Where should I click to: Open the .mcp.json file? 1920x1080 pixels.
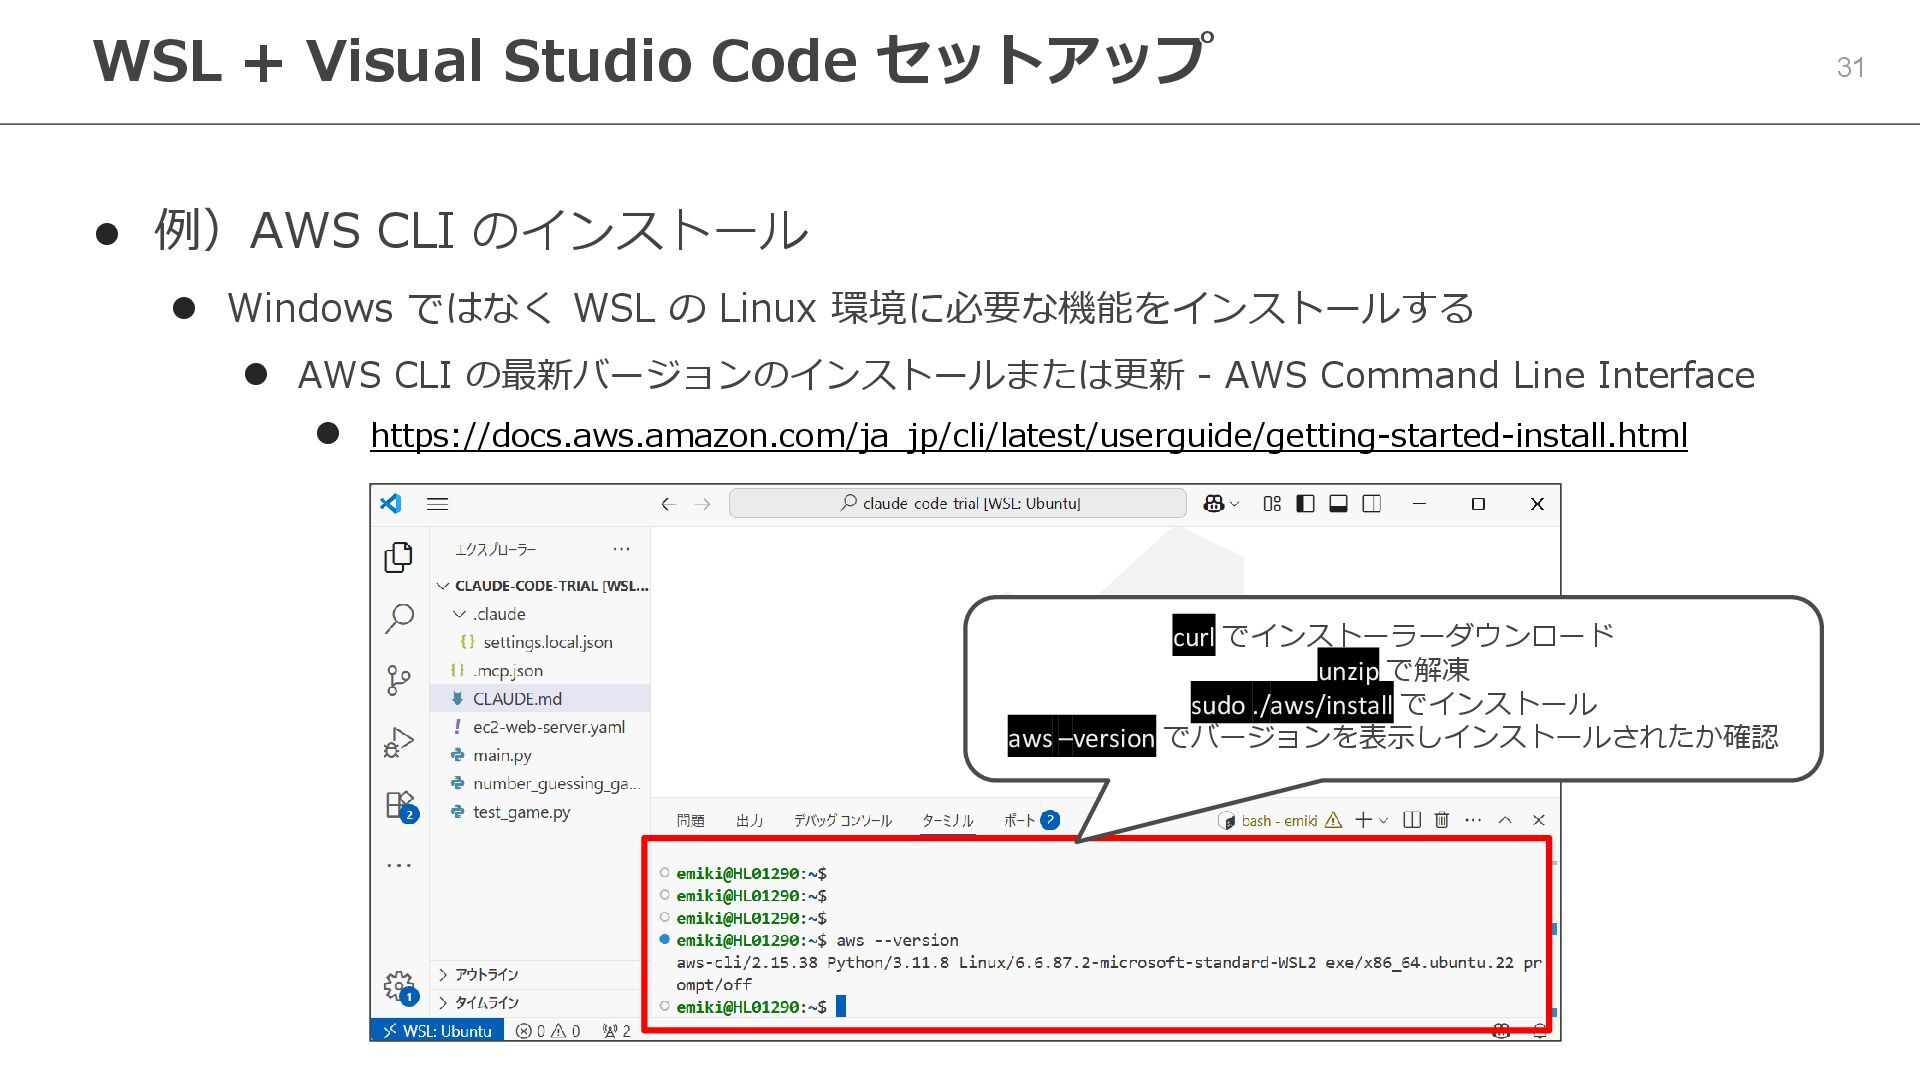pyautogui.click(x=540, y=670)
